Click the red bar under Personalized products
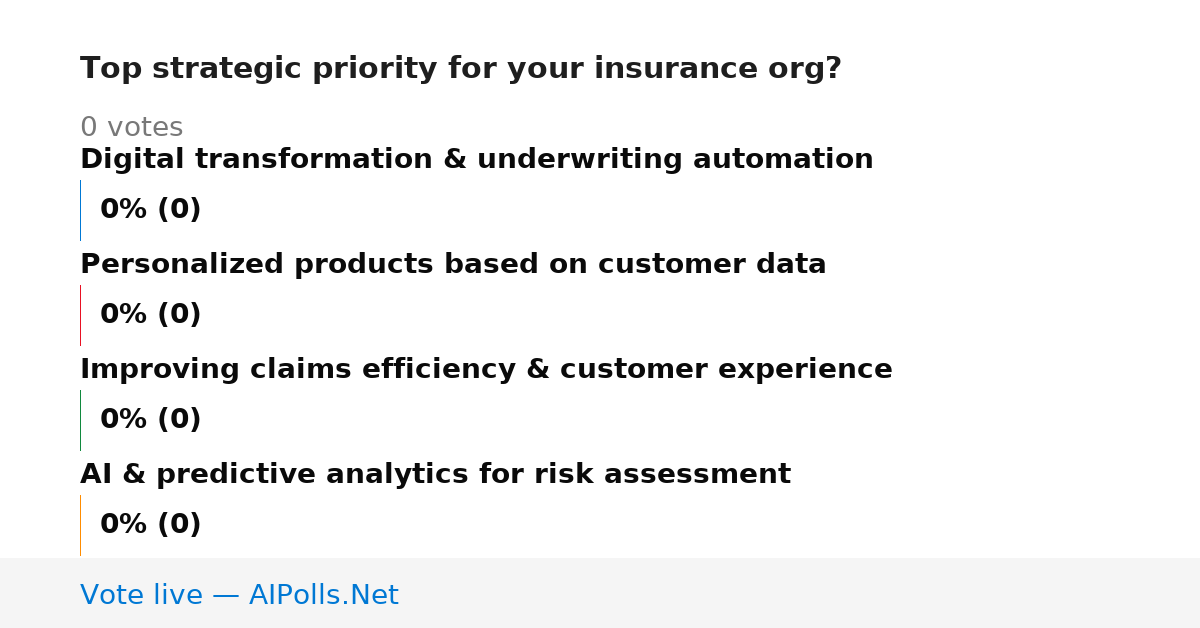The width and height of the screenshot is (1200, 628). click(x=80, y=315)
